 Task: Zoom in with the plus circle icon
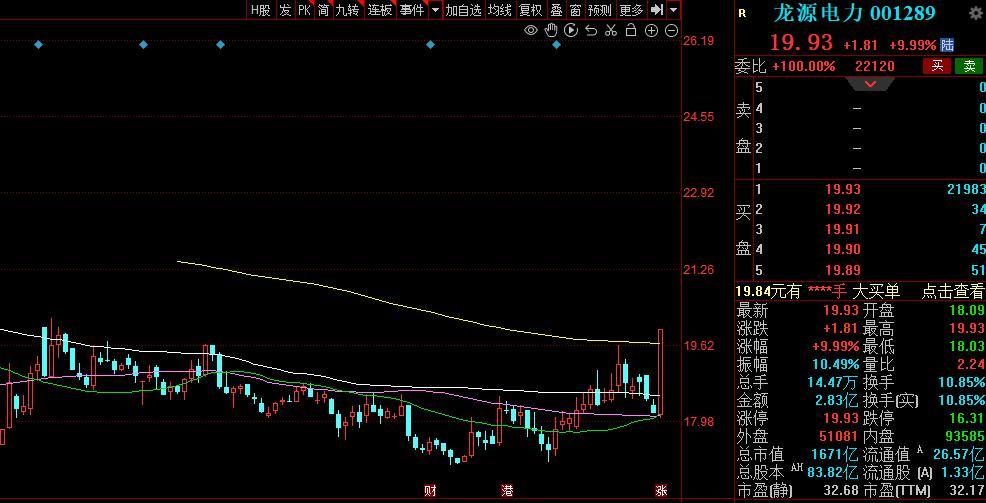point(651,30)
